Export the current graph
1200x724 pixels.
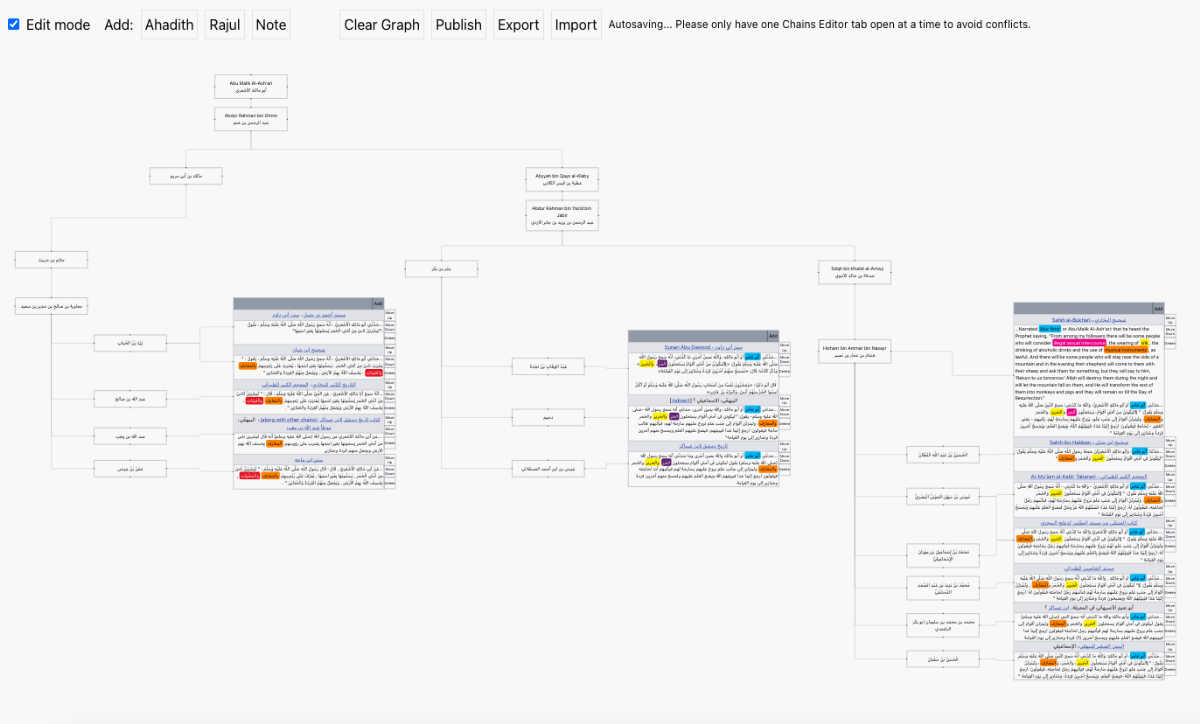pyautogui.click(x=518, y=25)
